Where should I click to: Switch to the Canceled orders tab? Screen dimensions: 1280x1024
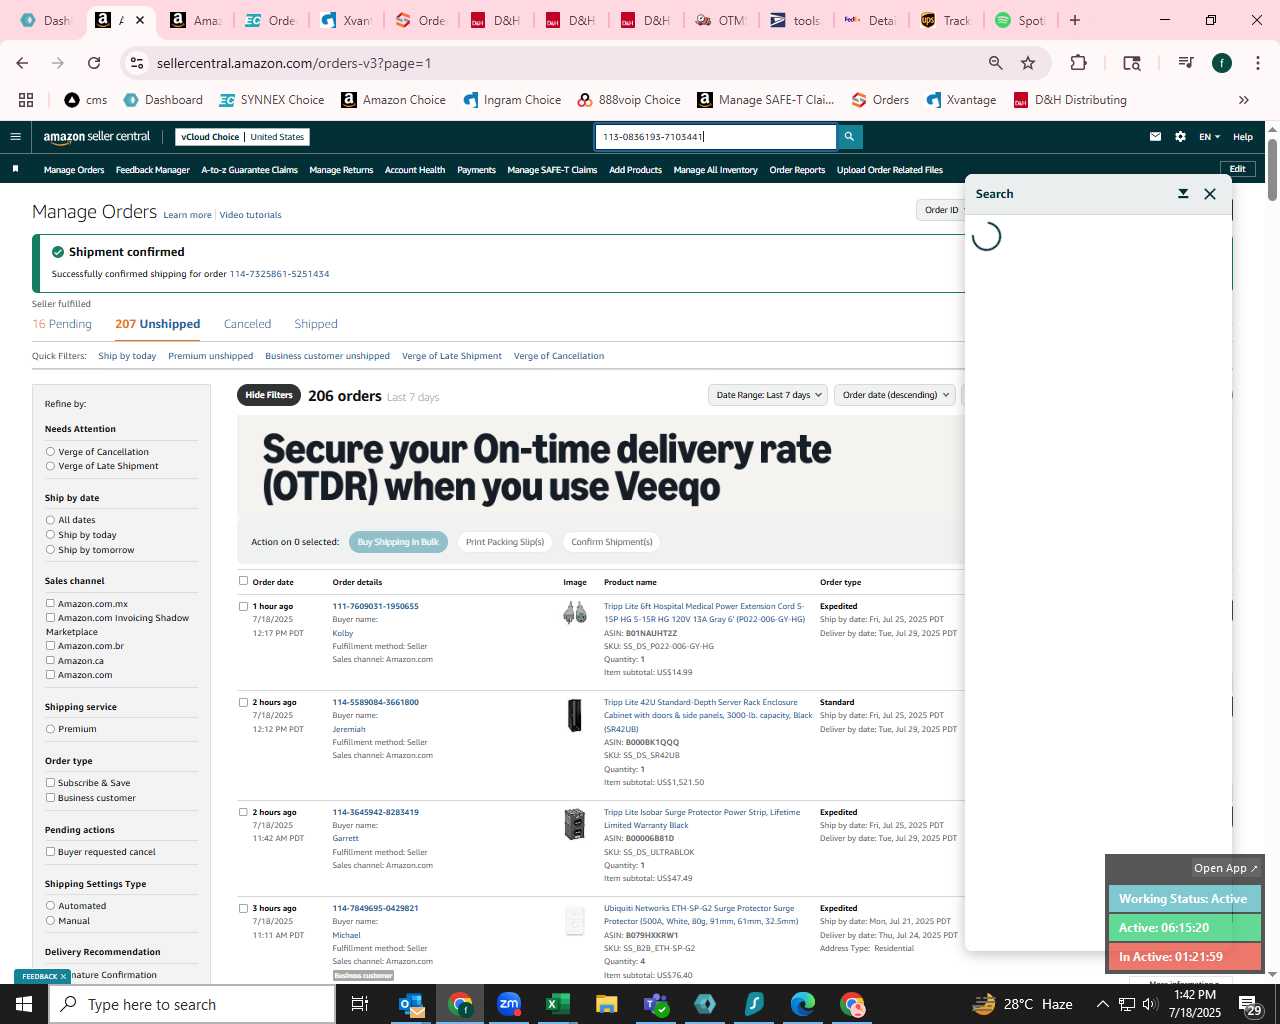247,324
